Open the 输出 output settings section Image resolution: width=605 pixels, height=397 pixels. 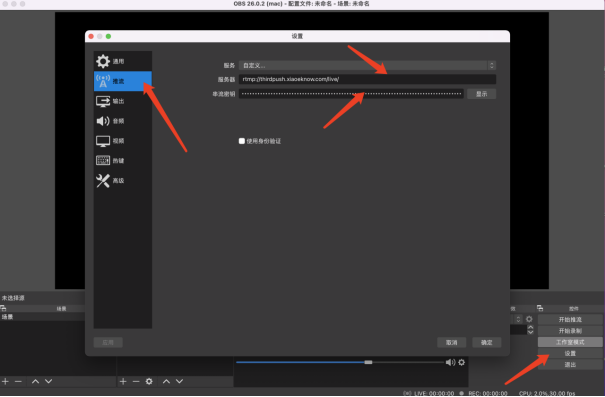[123, 101]
